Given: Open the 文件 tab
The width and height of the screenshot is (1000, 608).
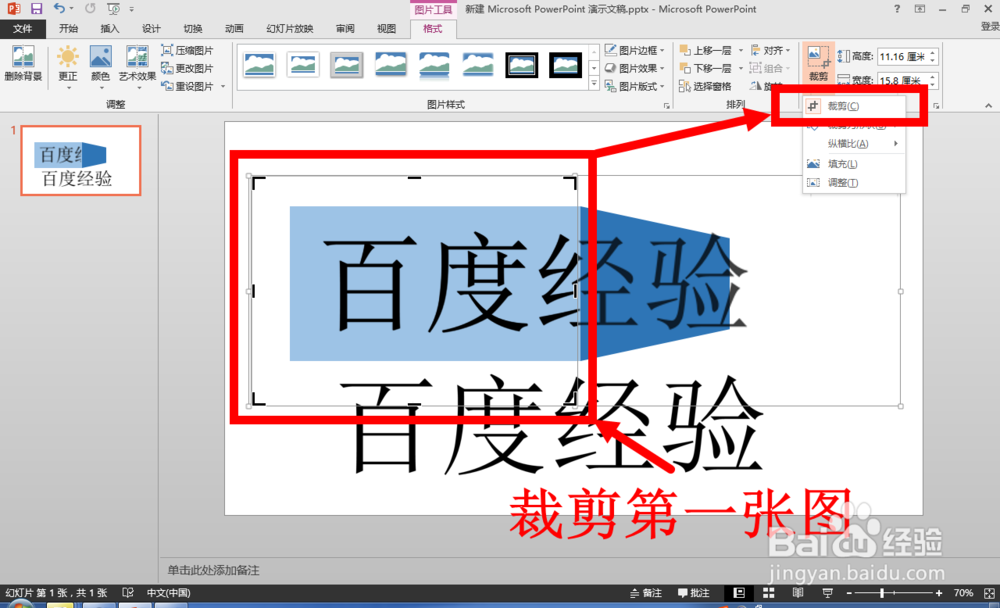Looking at the screenshot, I should 22,29.
